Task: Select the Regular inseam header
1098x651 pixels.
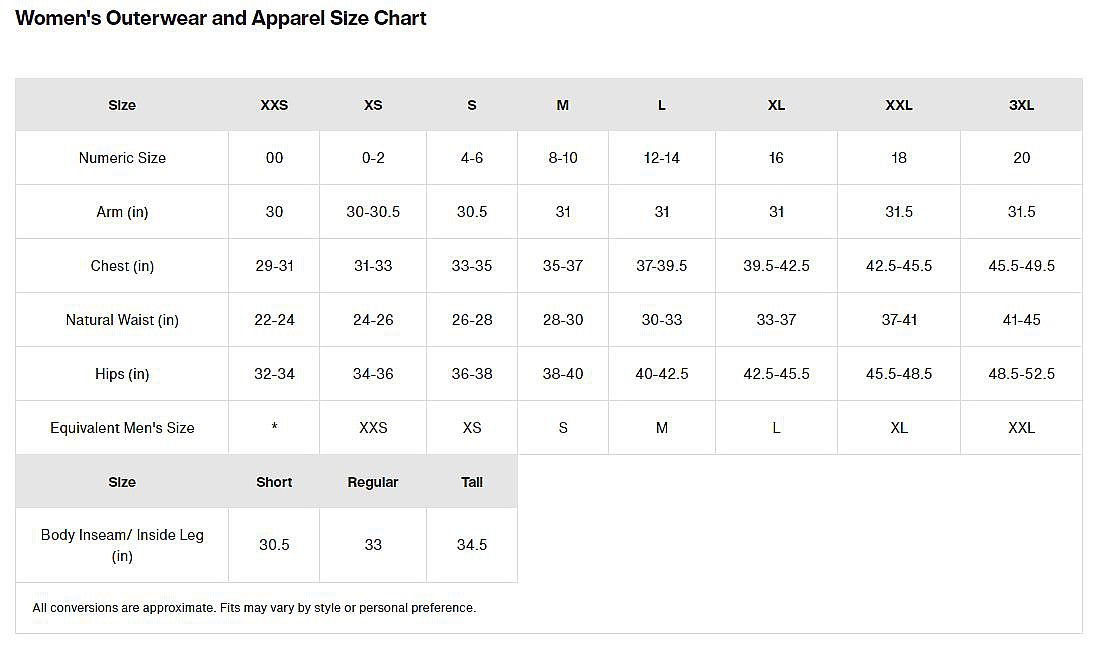Action: coord(373,482)
